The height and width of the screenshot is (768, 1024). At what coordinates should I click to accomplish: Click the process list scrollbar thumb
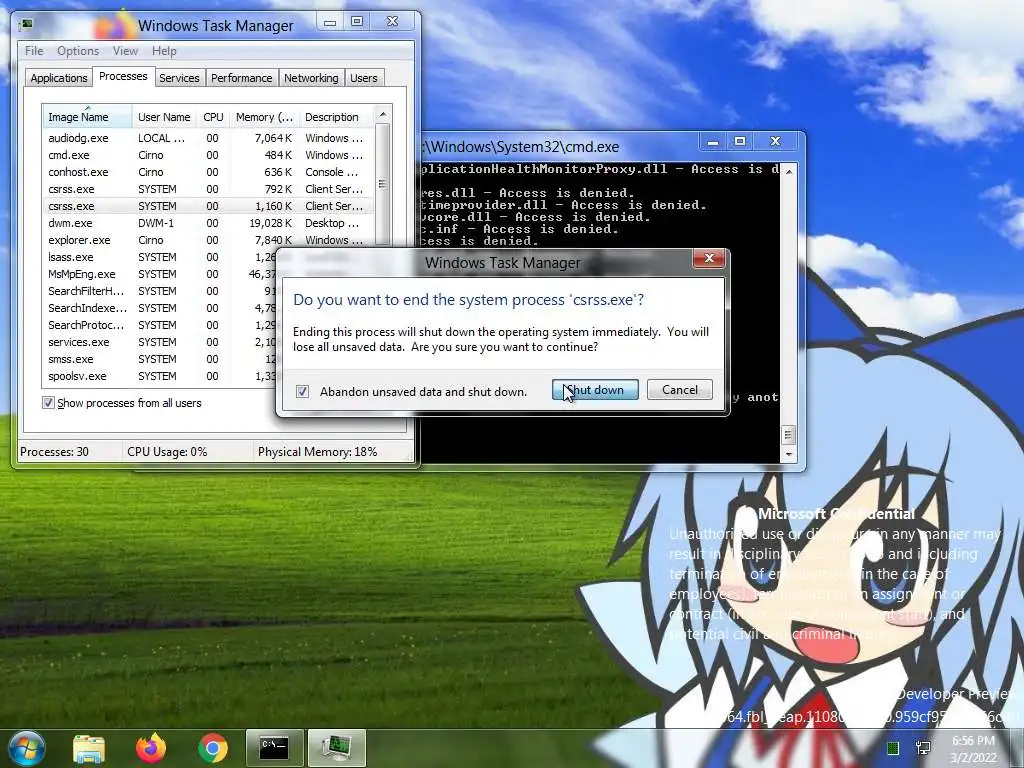383,184
